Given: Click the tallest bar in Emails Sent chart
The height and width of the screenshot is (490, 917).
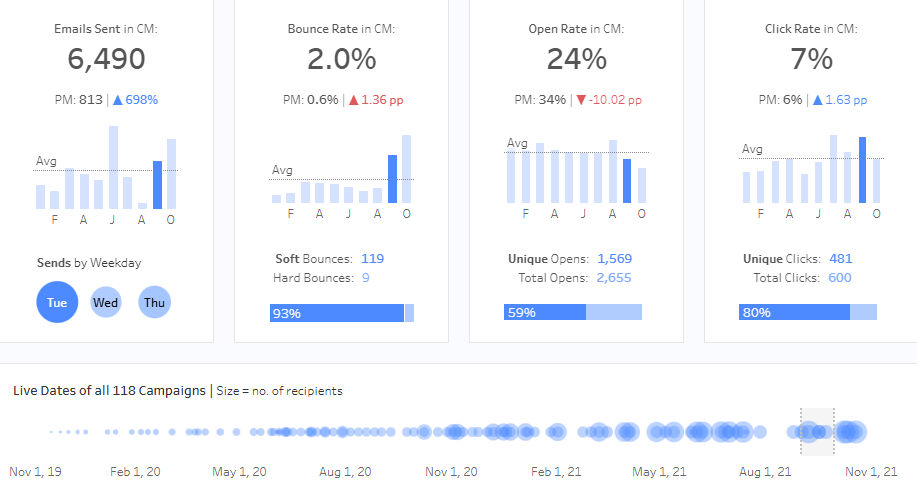Looking at the screenshot, I should coord(114,167).
